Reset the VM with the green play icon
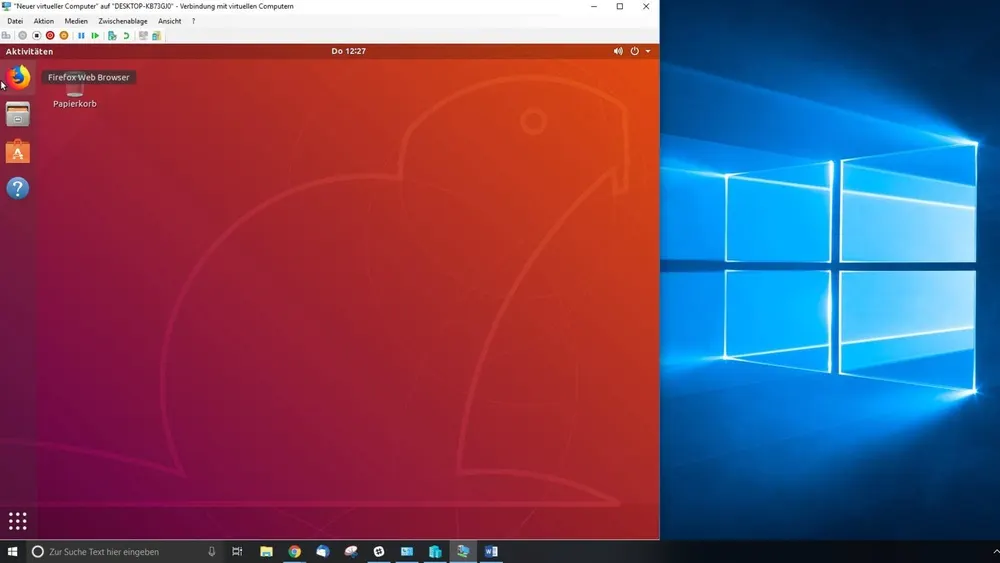This screenshot has height=563, width=1000. (95, 36)
